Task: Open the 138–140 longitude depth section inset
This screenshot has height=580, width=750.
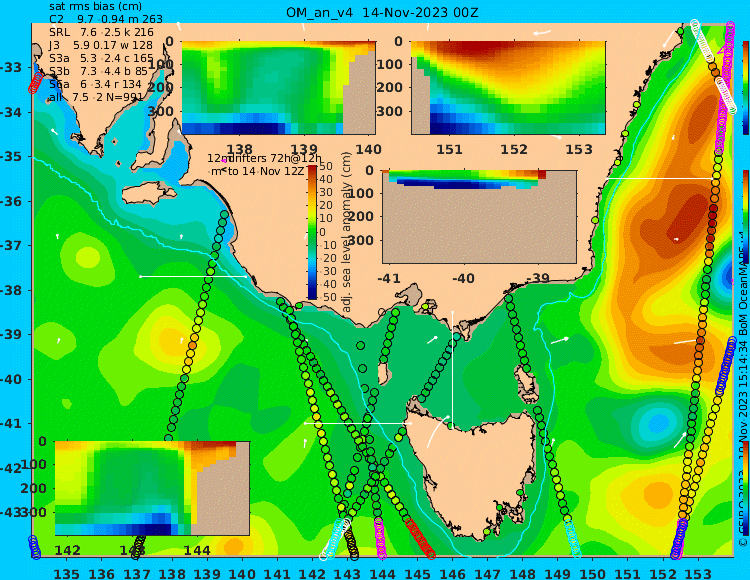Action: (x=278, y=88)
